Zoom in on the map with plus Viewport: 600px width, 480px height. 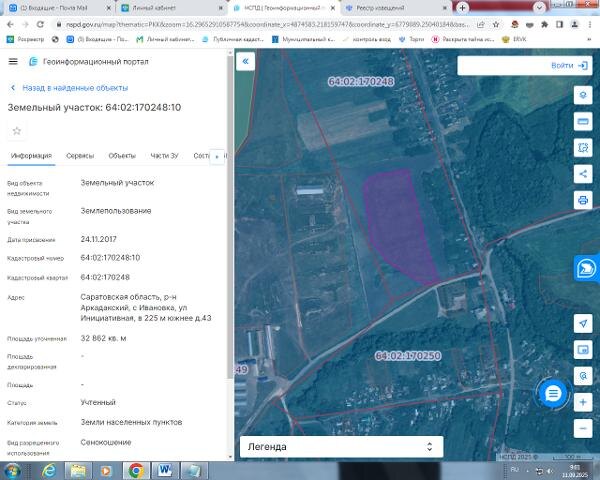pyautogui.click(x=583, y=402)
